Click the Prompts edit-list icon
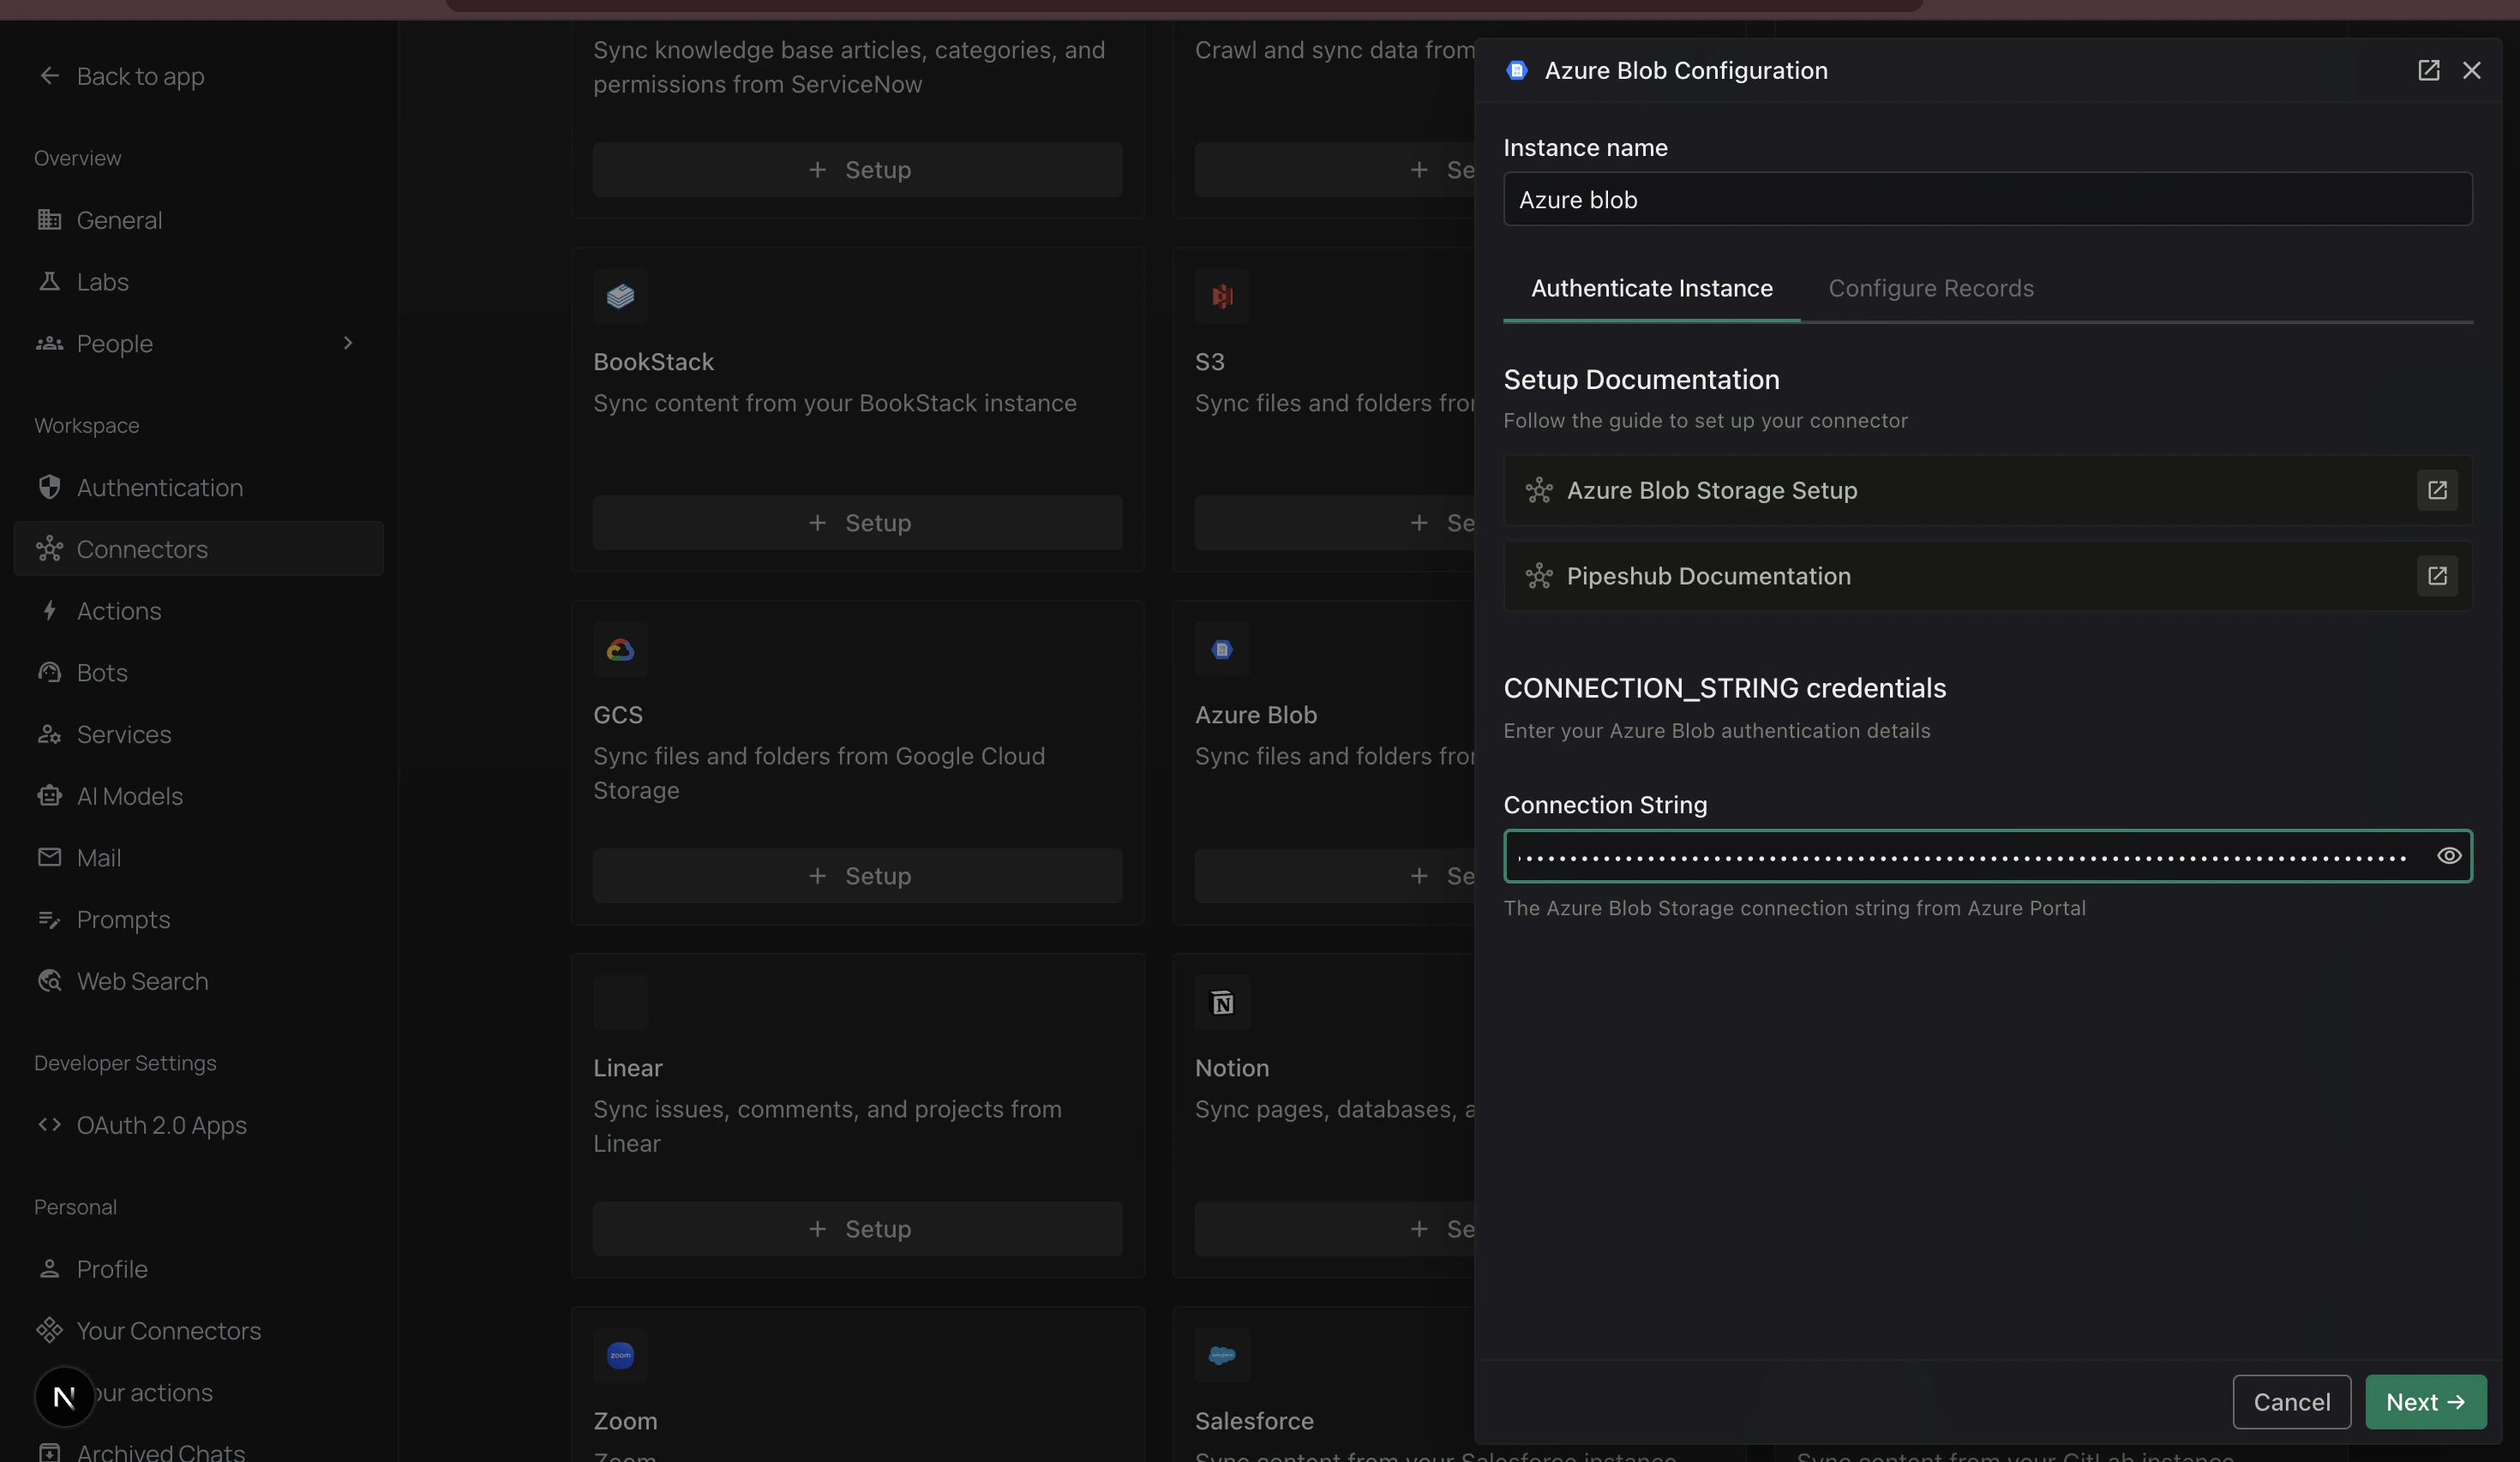The width and height of the screenshot is (2520, 1462). (49, 919)
